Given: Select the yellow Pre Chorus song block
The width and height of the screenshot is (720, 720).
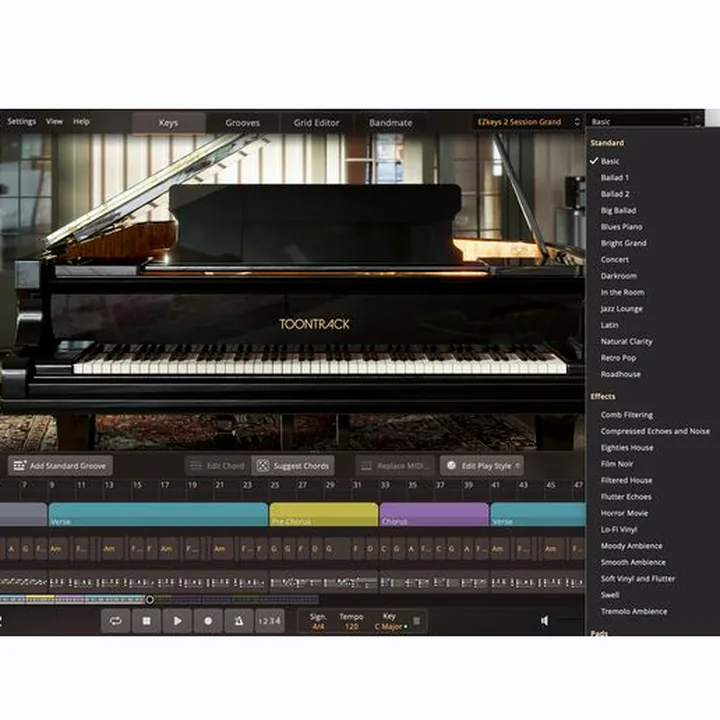Looking at the screenshot, I should [324, 514].
